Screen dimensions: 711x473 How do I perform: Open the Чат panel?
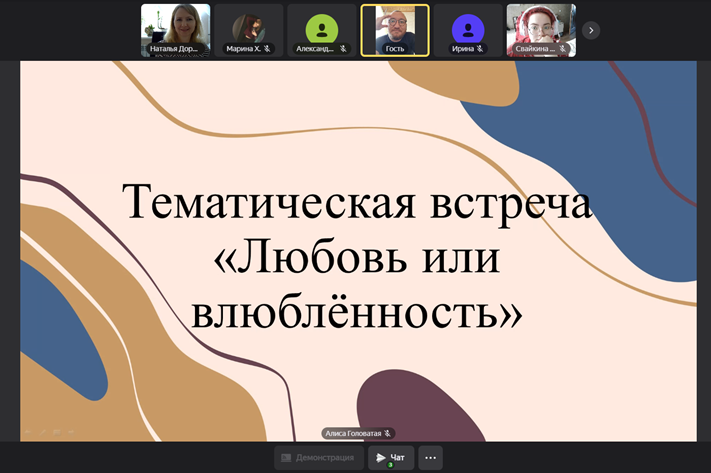click(391, 458)
